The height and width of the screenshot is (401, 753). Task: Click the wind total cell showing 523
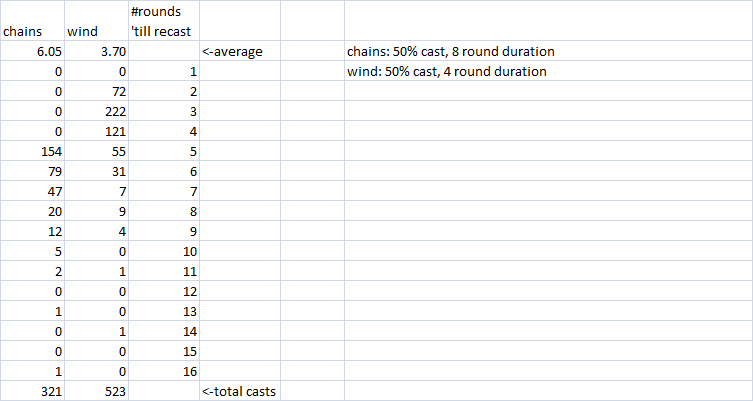tap(96, 391)
